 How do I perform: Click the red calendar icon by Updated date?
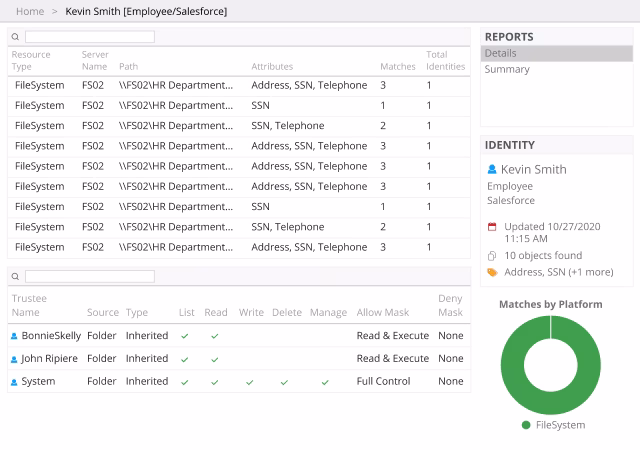click(492, 227)
